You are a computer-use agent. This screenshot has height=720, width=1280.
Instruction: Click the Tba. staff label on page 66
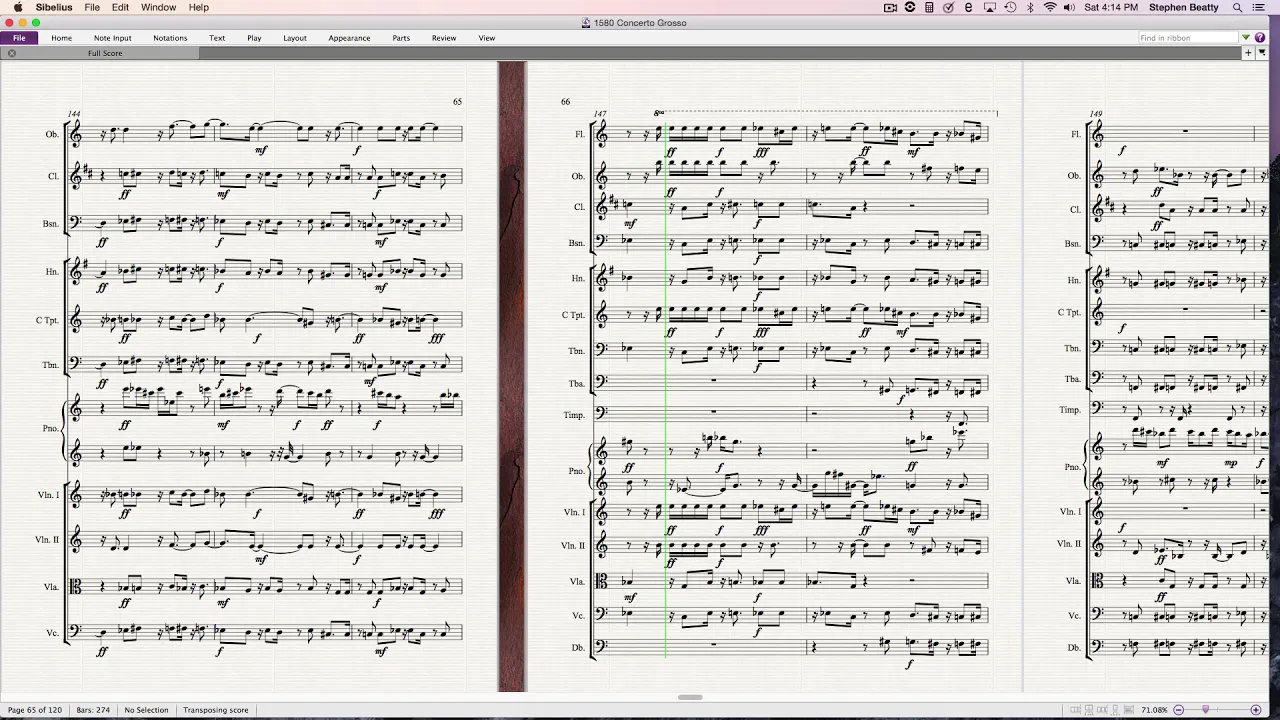coord(576,383)
